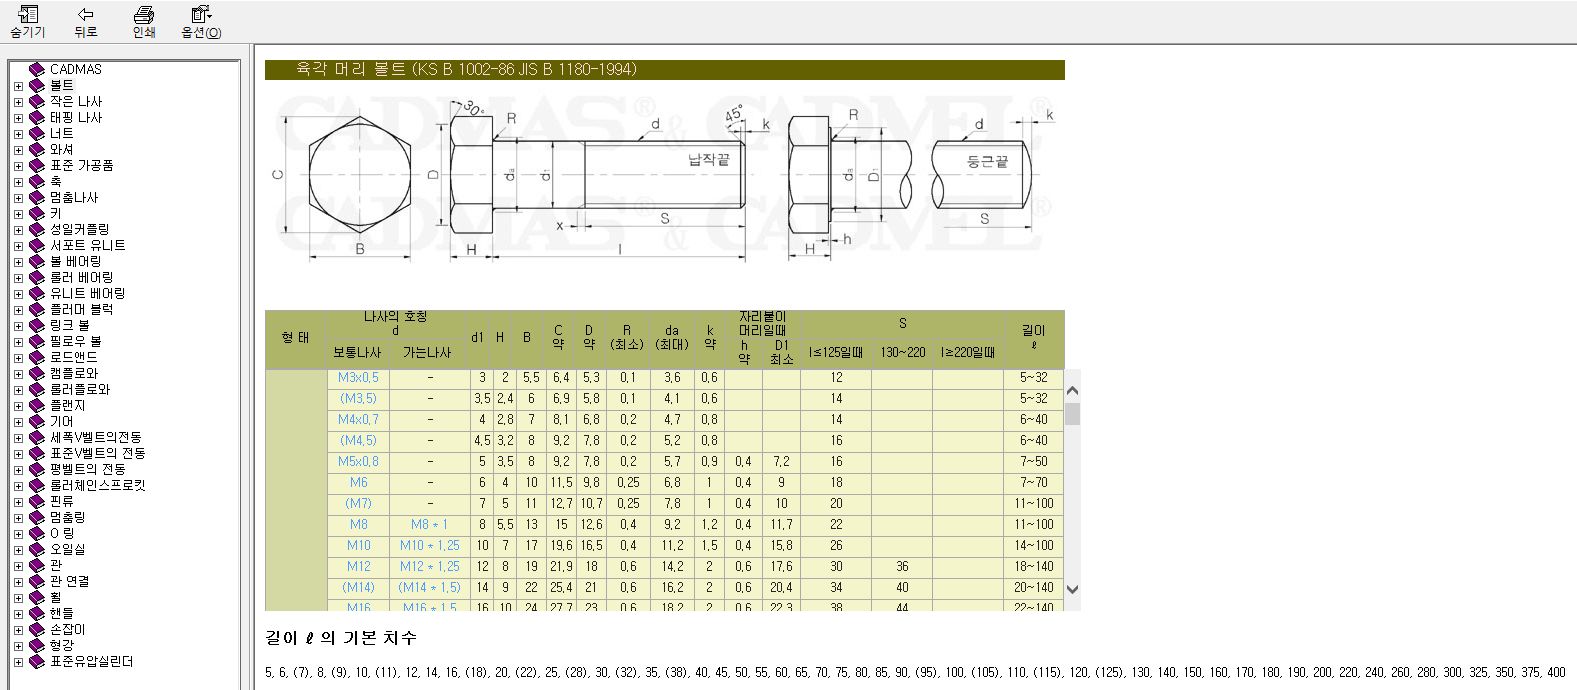Image resolution: width=1577 pixels, height=690 pixels.
Task: Expand the 롤러 베어링 tree node
Action: tap(18, 278)
